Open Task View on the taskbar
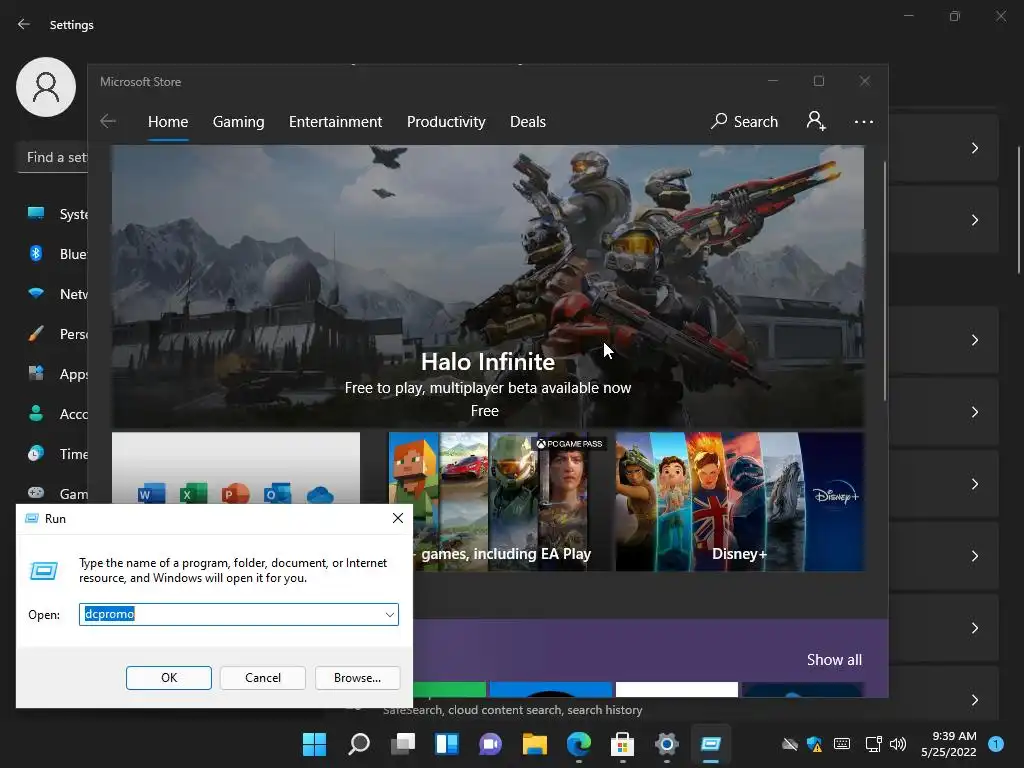The image size is (1024, 768). 403,744
